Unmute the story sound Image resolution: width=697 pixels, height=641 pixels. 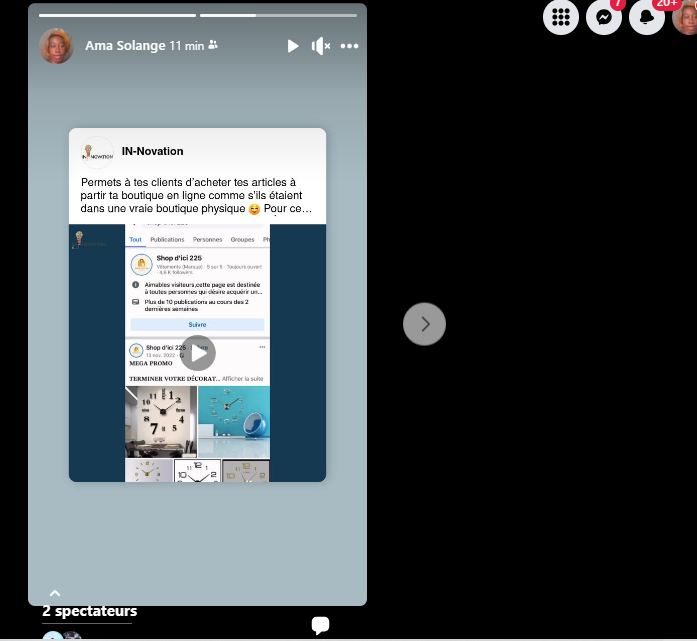click(x=321, y=46)
